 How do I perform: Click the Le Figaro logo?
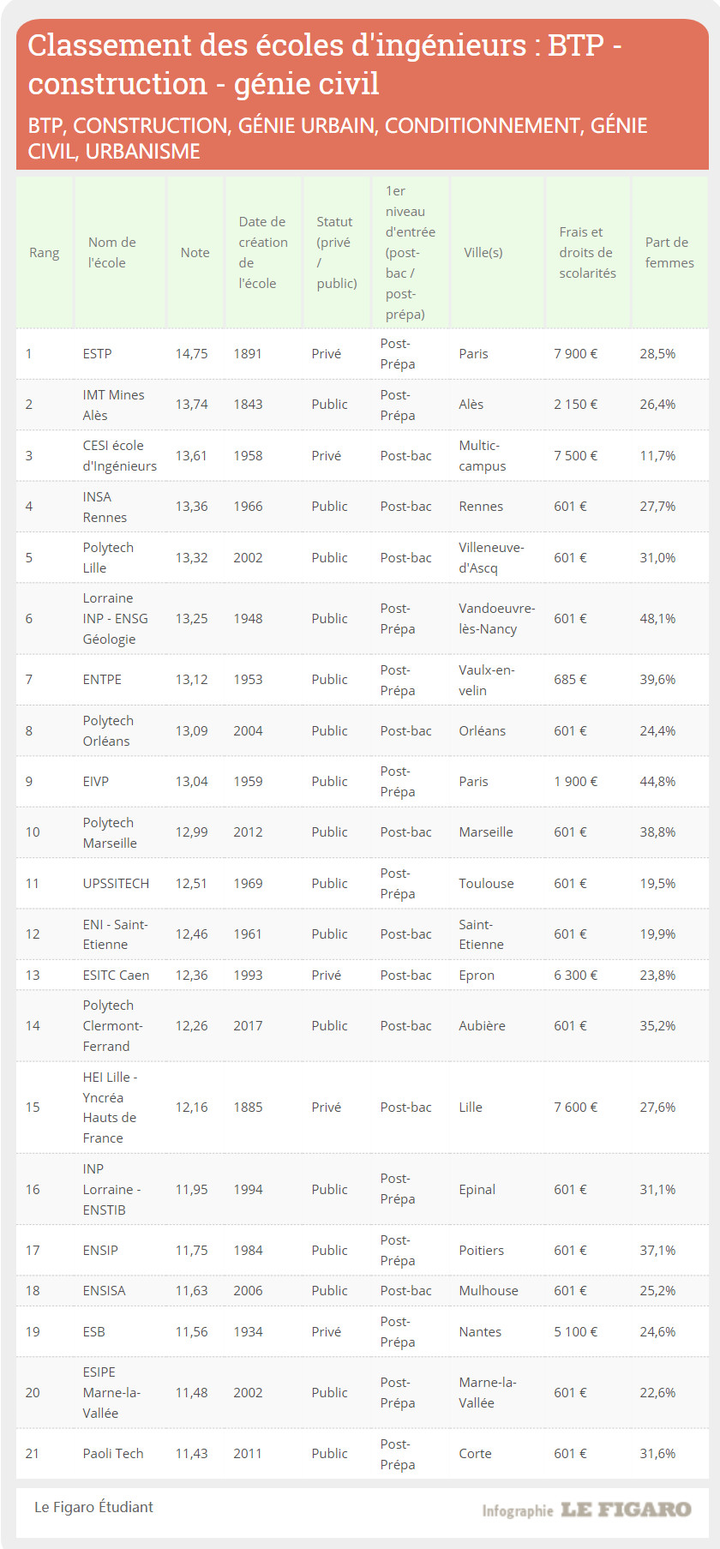click(x=625, y=1509)
